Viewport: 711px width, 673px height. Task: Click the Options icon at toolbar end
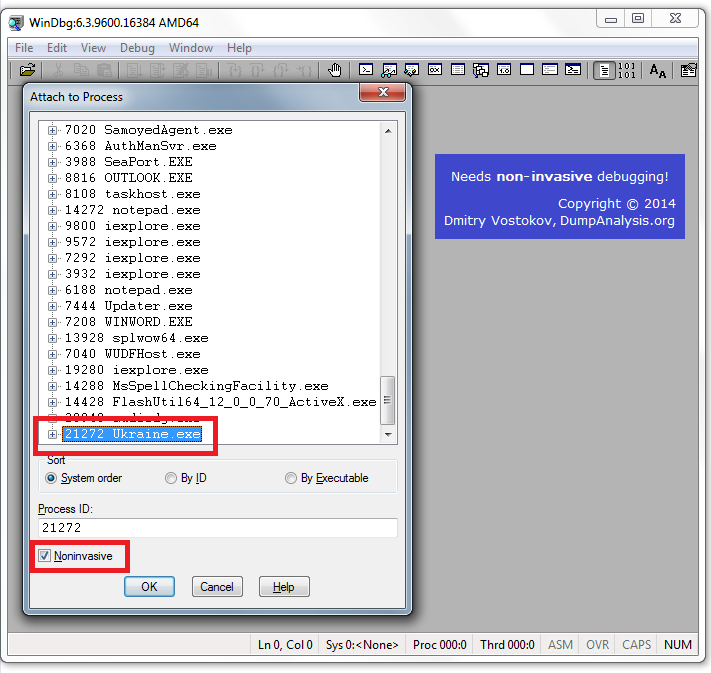pos(688,71)
